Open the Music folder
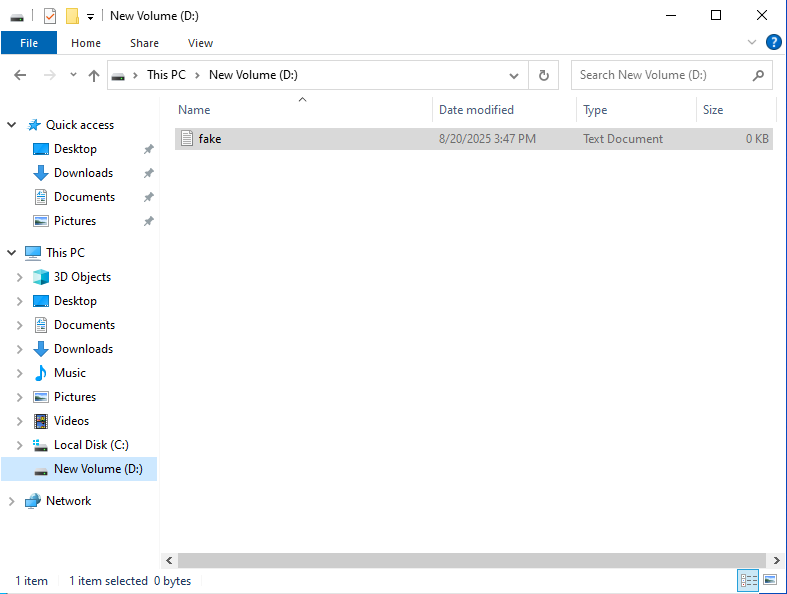This screenshot has height=594, width=787. pos(70,373)
